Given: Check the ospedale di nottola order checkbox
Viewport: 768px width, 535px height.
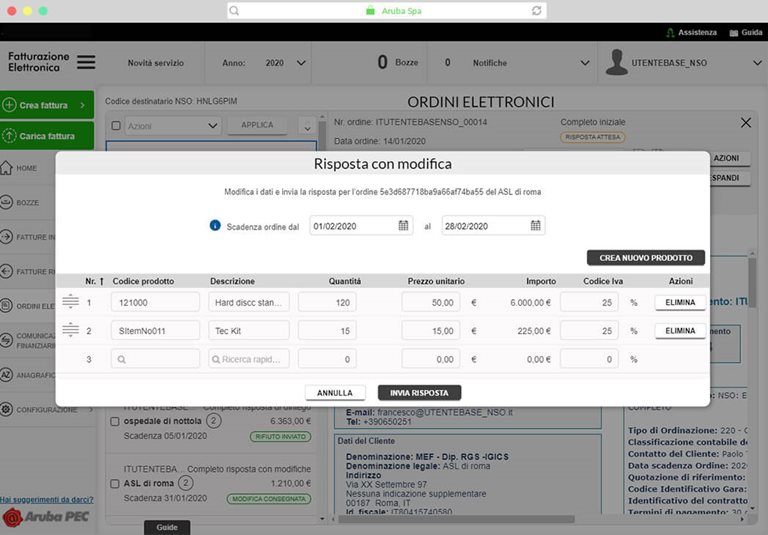Looking at the screenshot, I should point(116,421).
